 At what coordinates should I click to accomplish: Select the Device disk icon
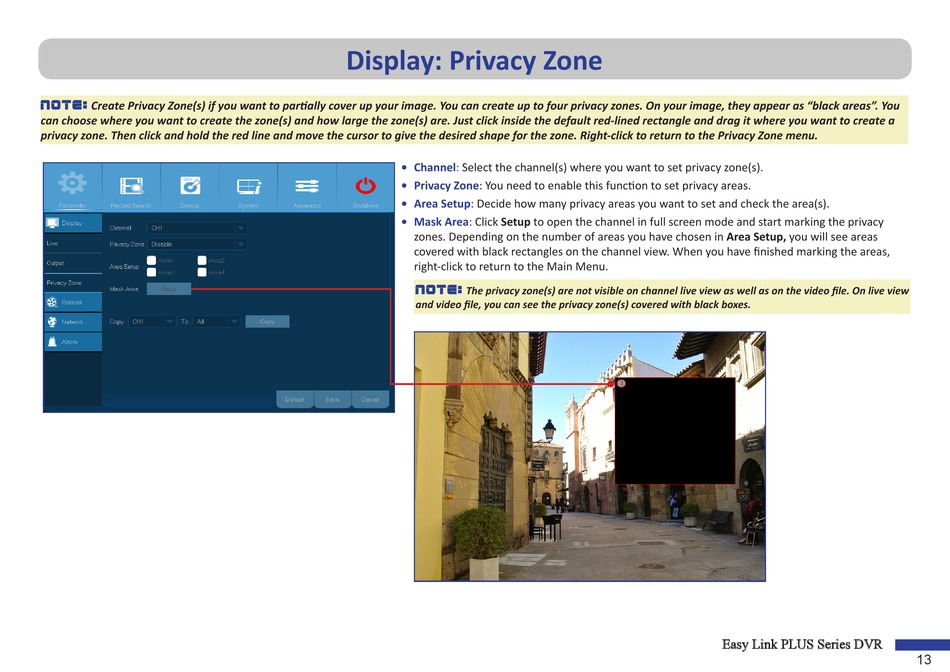[190, 185]
